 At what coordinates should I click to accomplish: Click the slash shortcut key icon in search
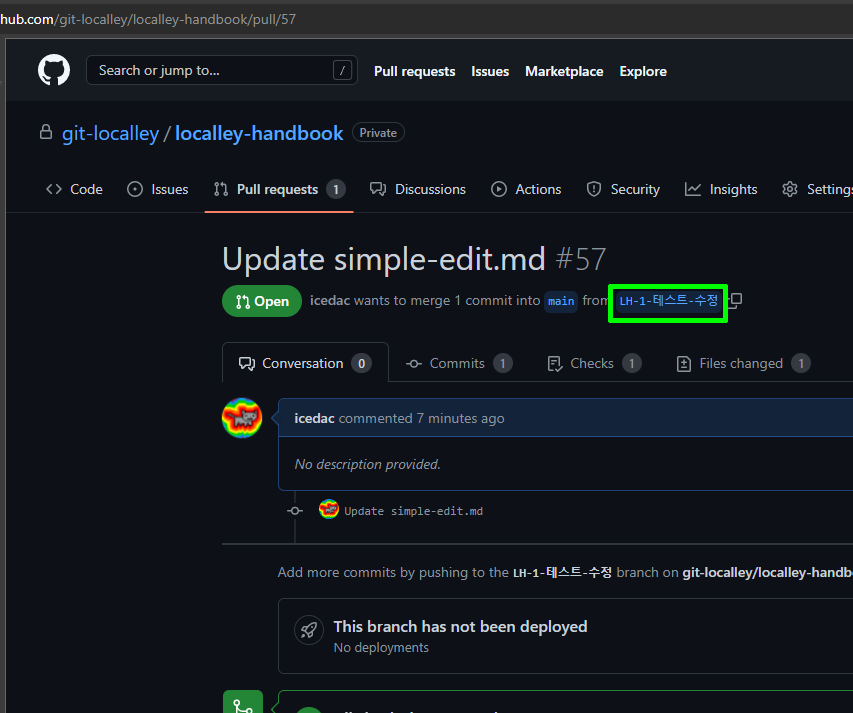click(x=343, y=70)
